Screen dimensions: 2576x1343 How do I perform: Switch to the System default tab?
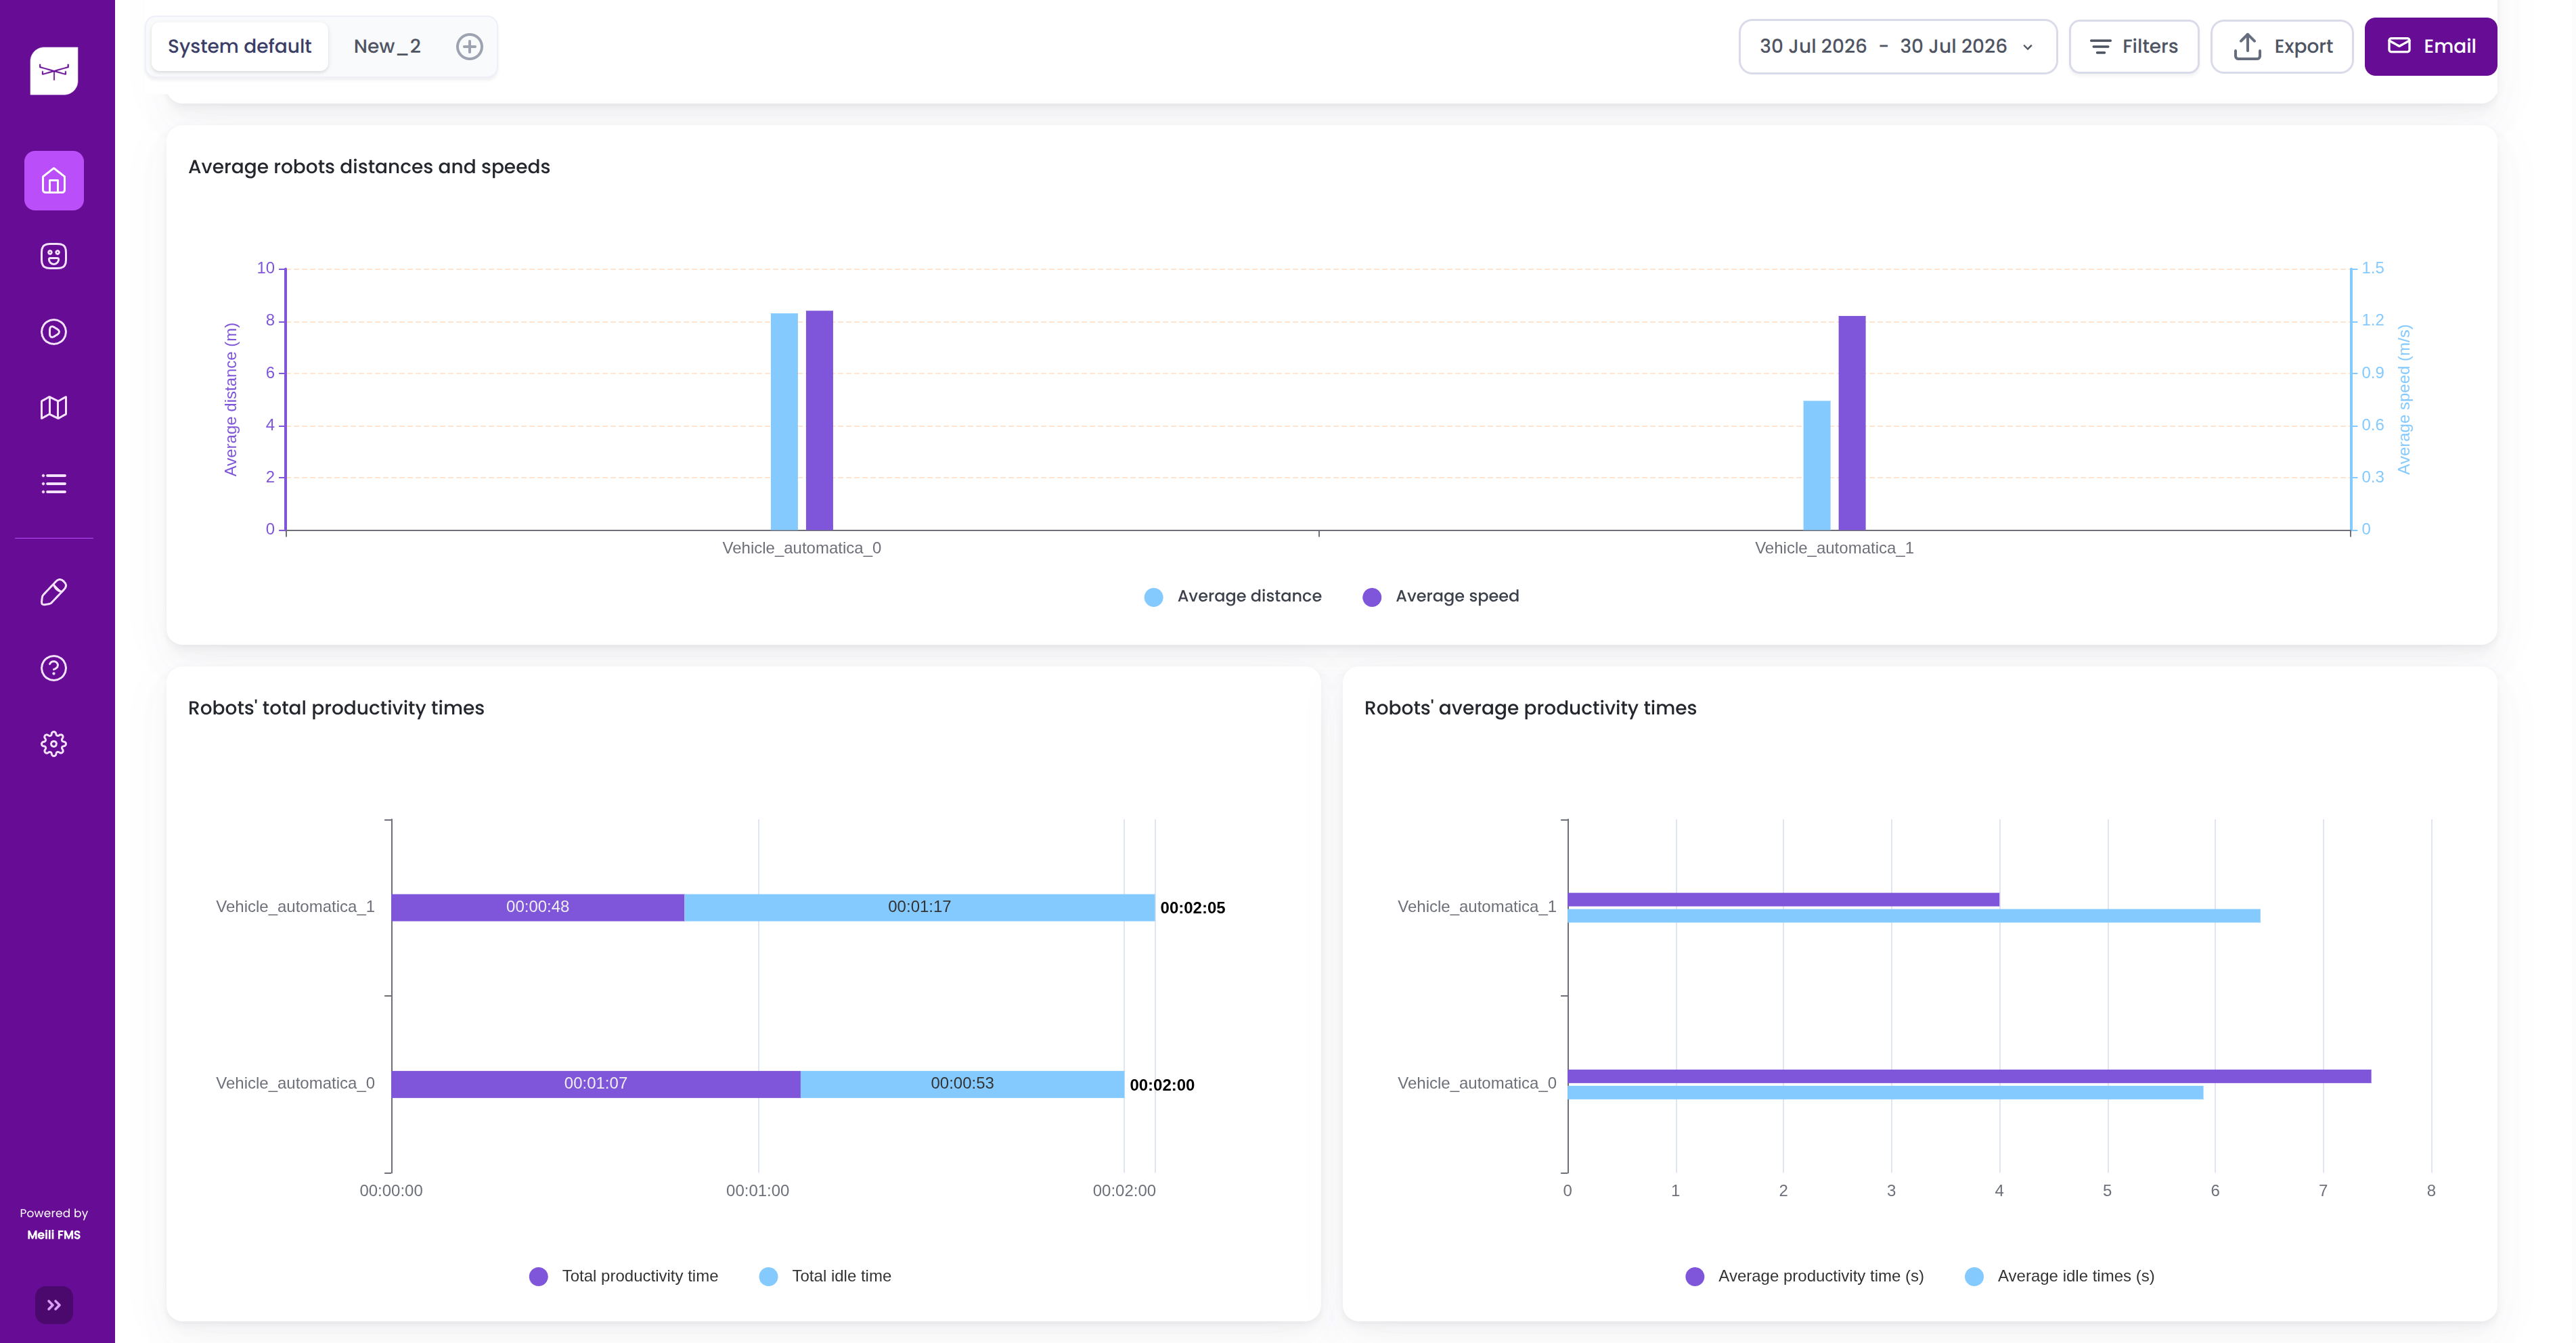pos(239,46)
